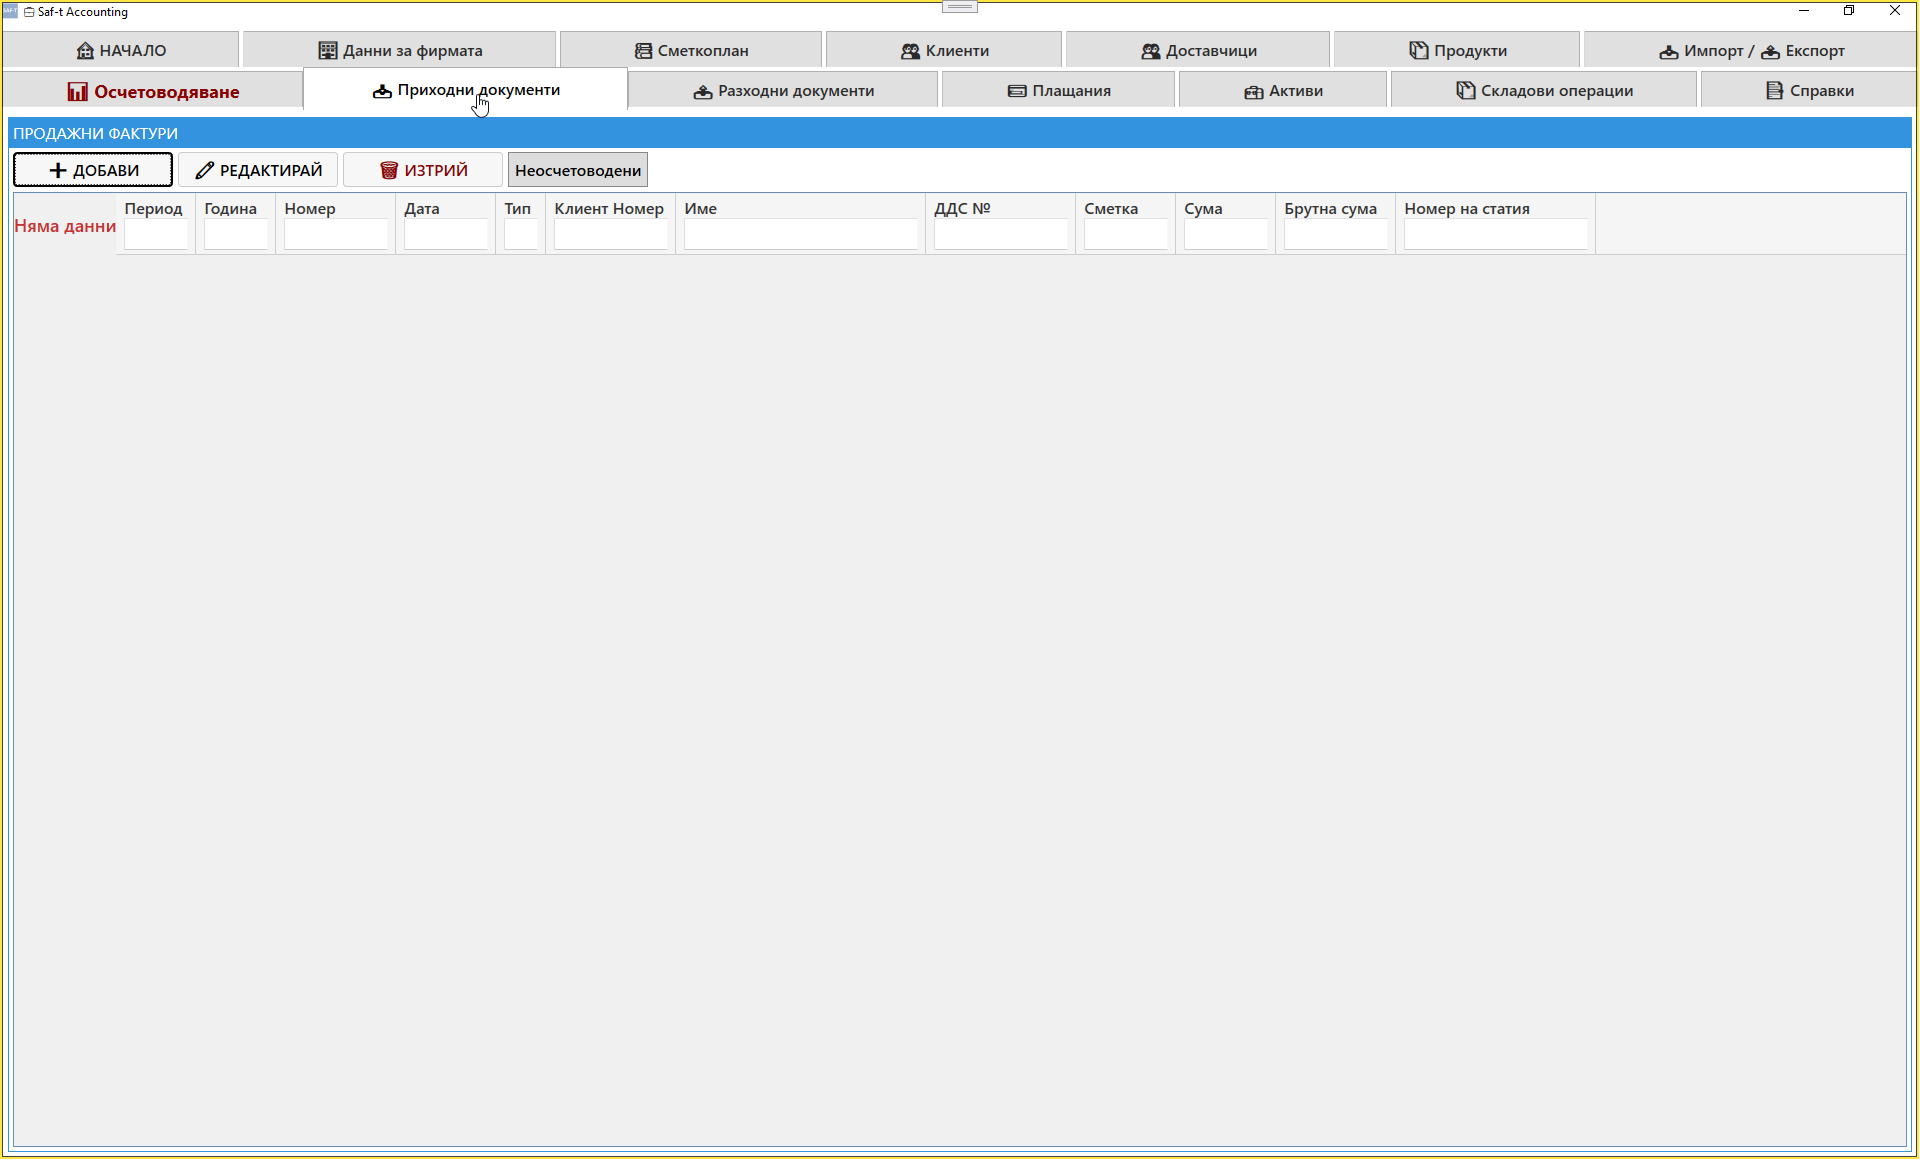Minimize the Saf-t Accounting window
Screen dimensions: 1920x1160
pos(1804,11)
